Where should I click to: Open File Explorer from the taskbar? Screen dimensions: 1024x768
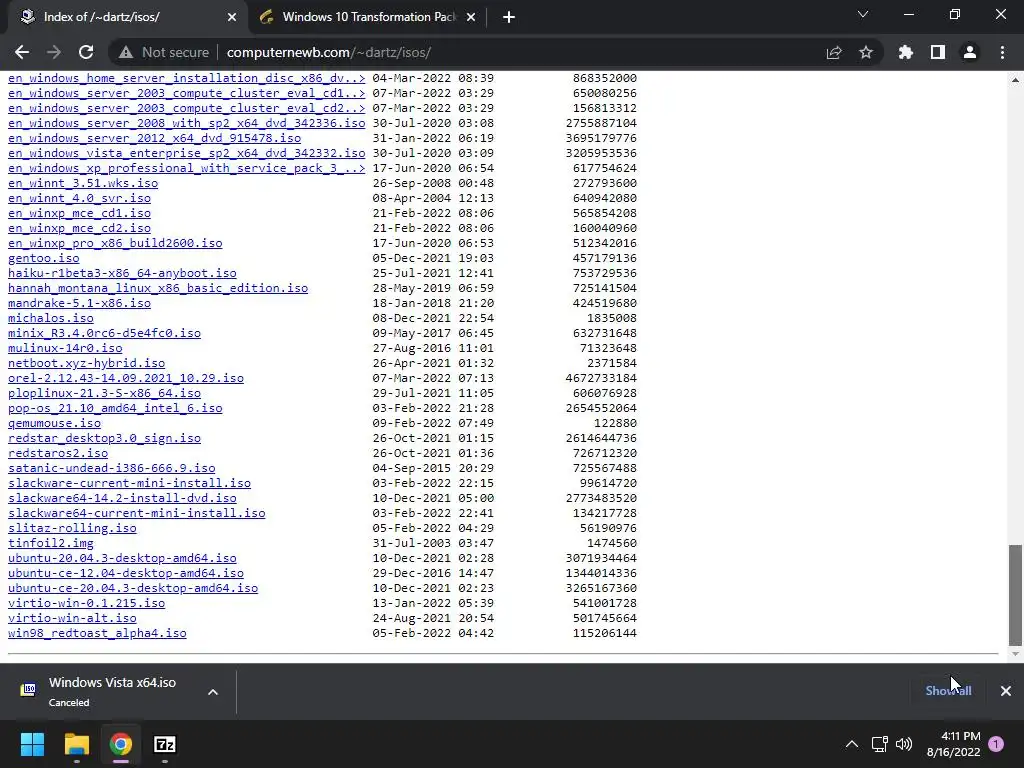pyautogui.click(x=76, y=744)
